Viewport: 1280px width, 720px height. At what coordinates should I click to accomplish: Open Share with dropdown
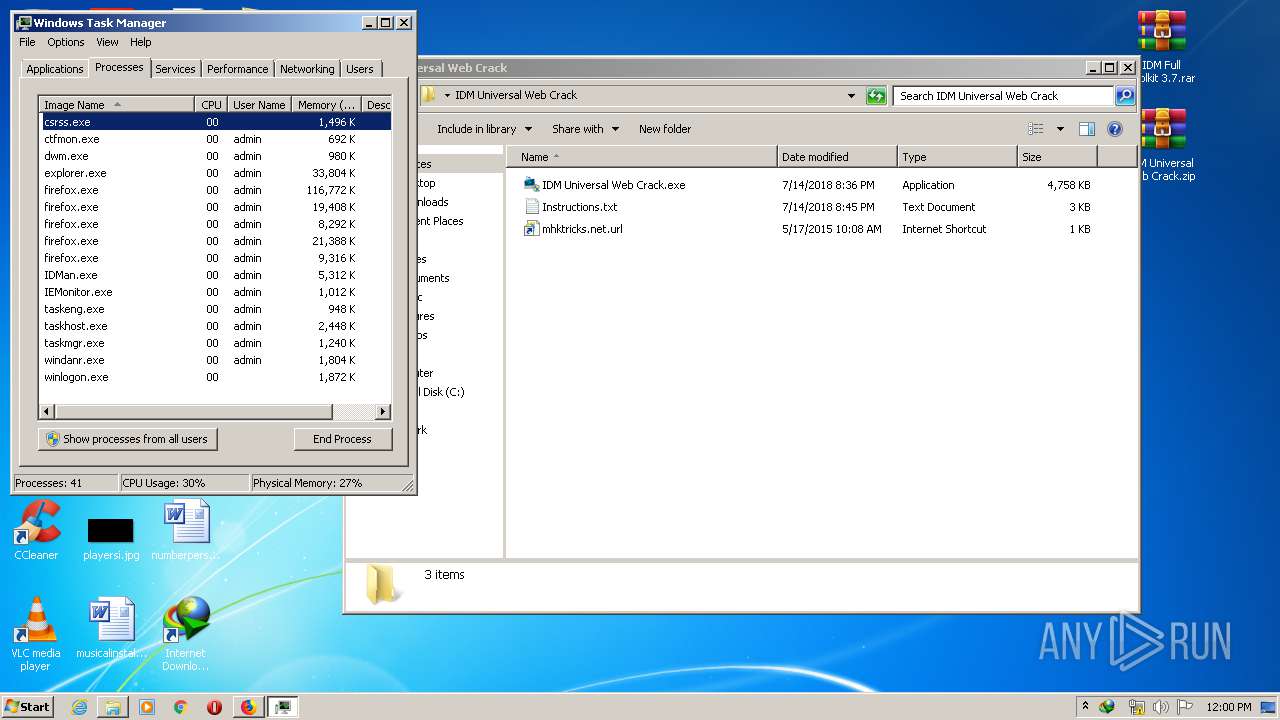coord(585,129)
